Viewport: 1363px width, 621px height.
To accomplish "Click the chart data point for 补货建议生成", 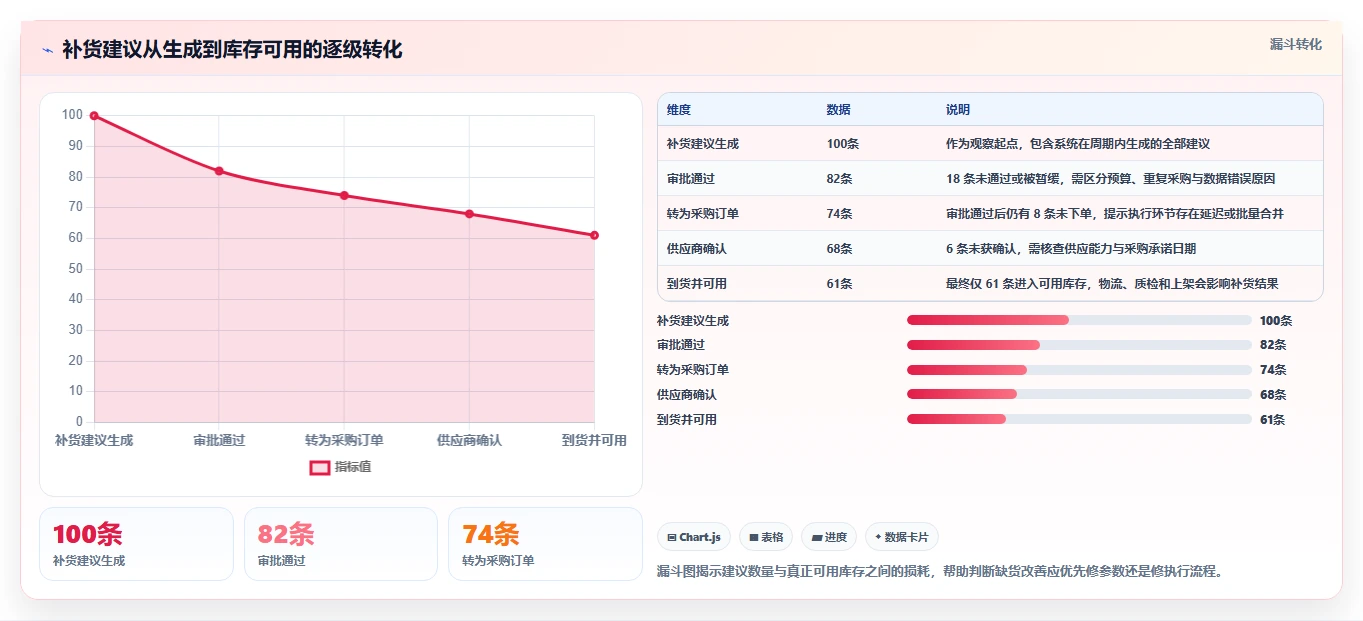I will click(94, 116).
